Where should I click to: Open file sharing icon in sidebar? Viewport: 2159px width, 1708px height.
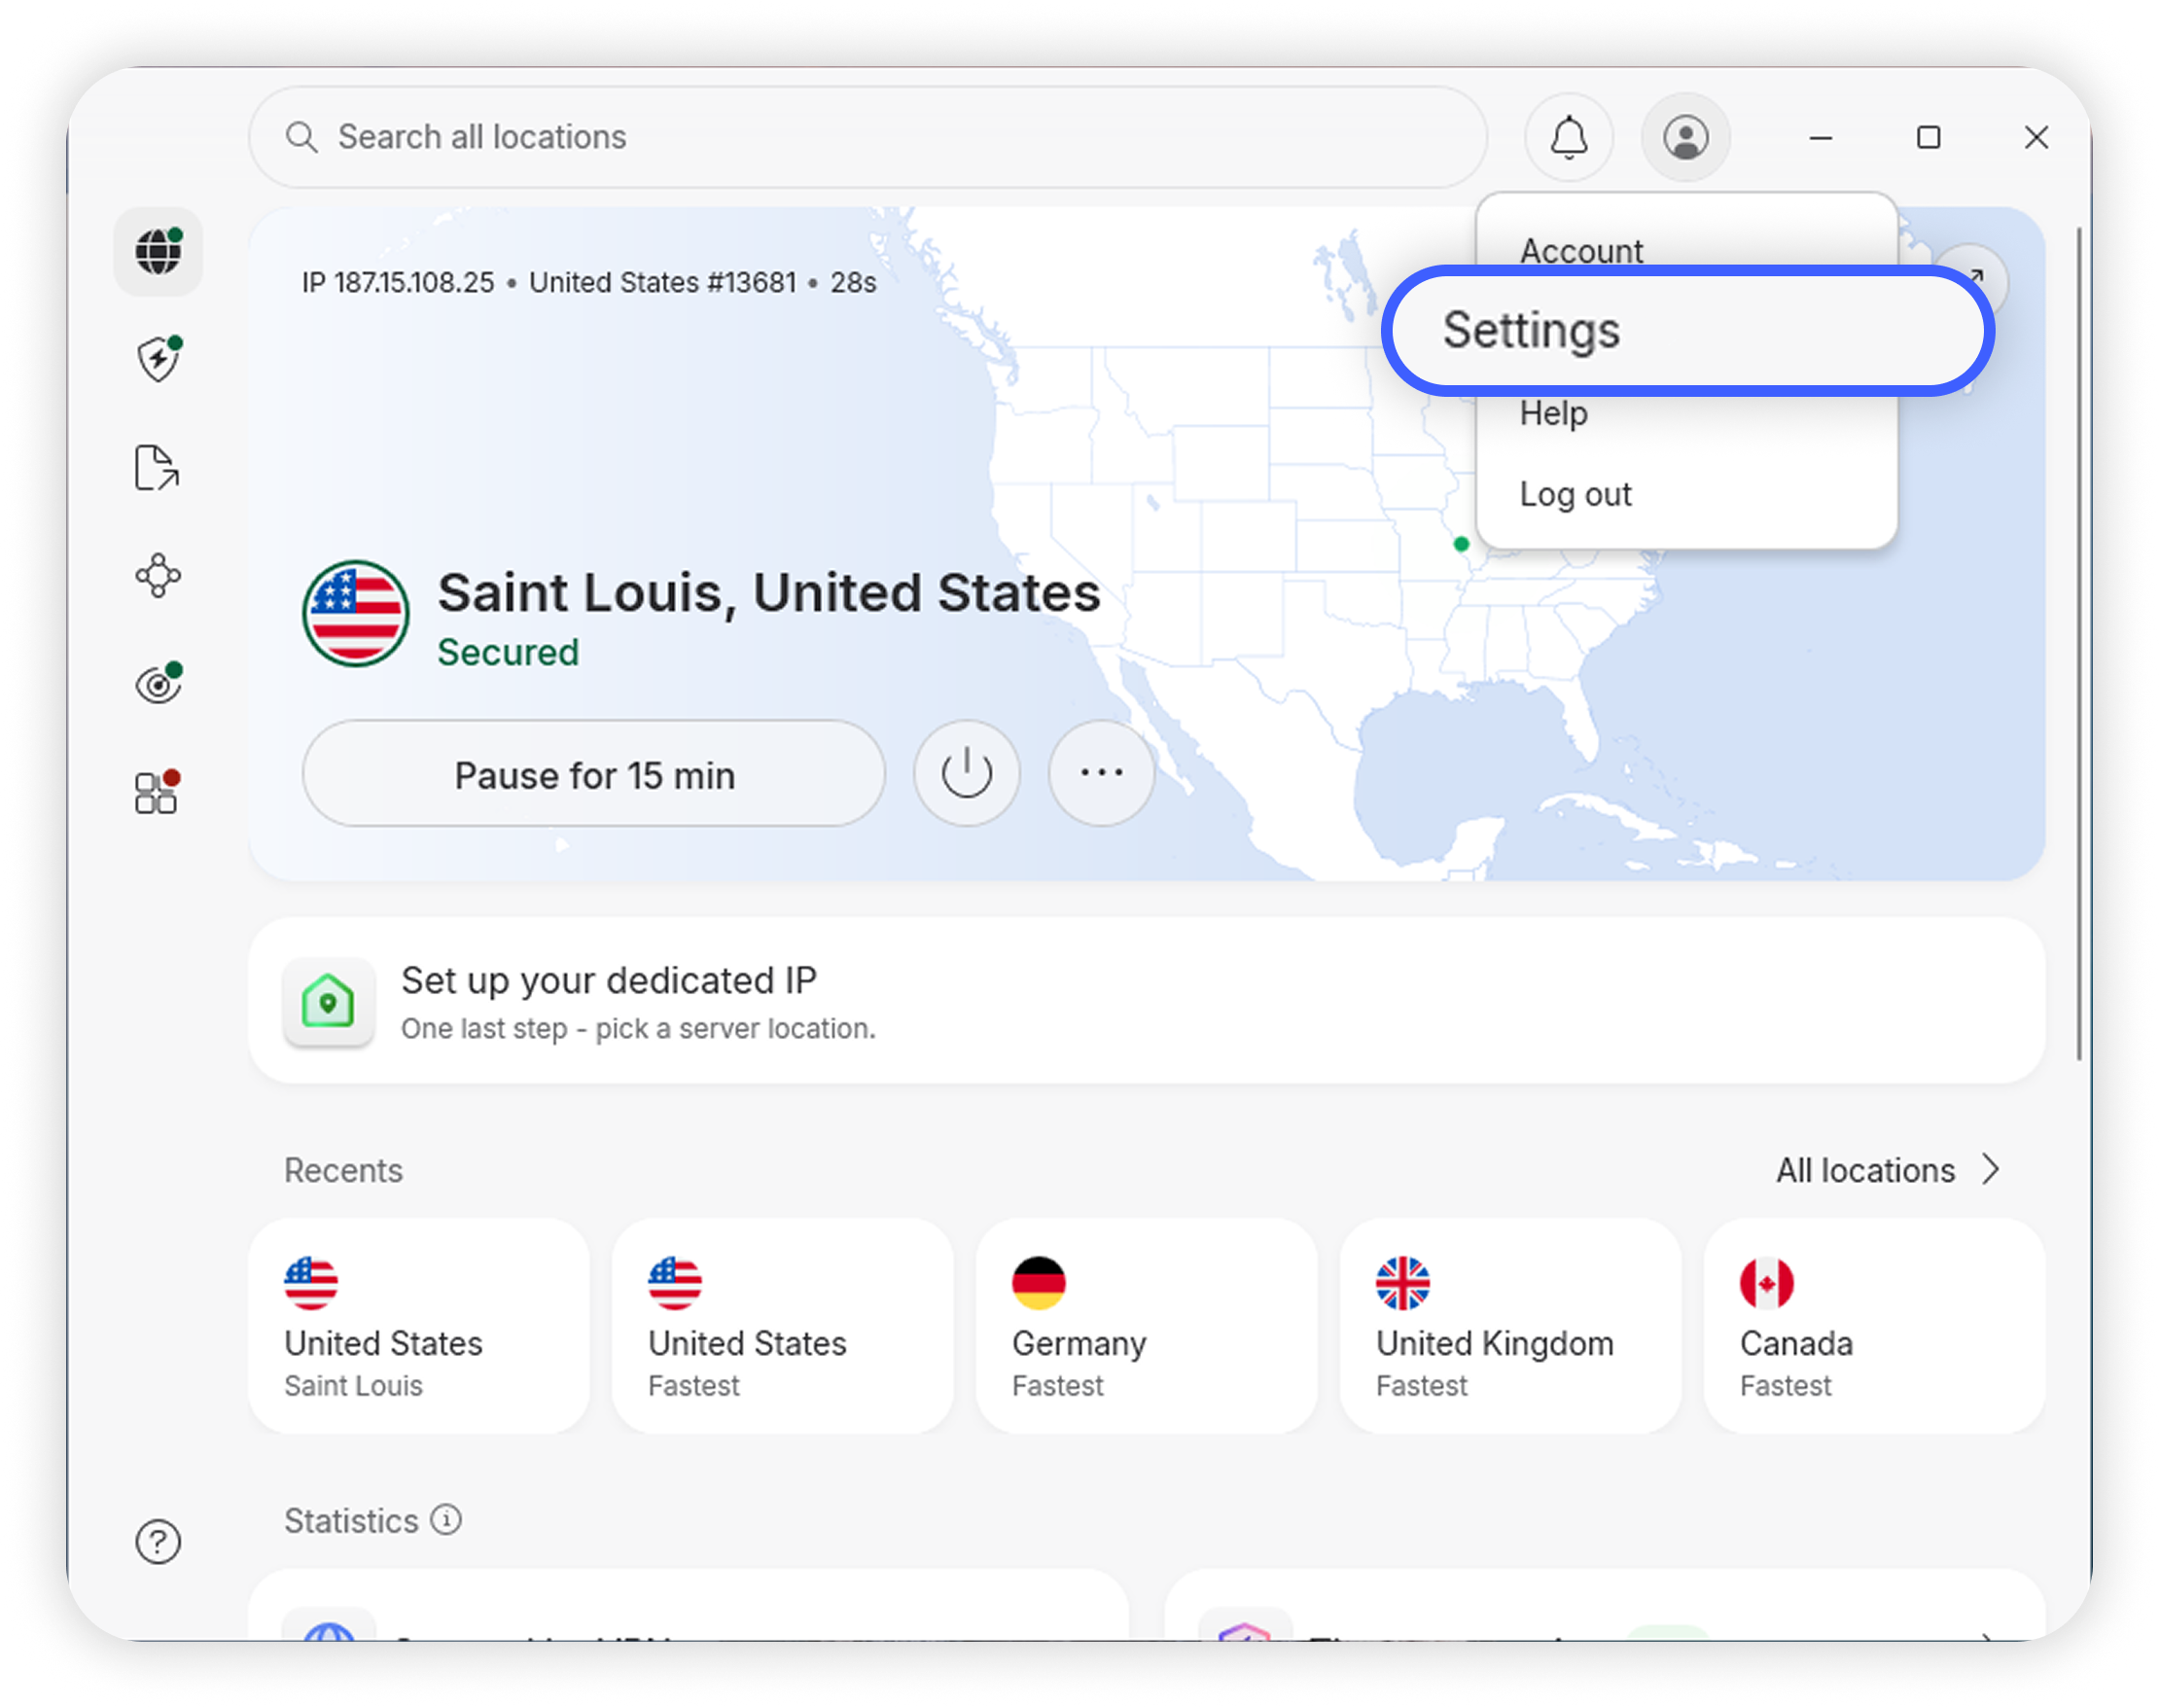[x=157, y=467]
